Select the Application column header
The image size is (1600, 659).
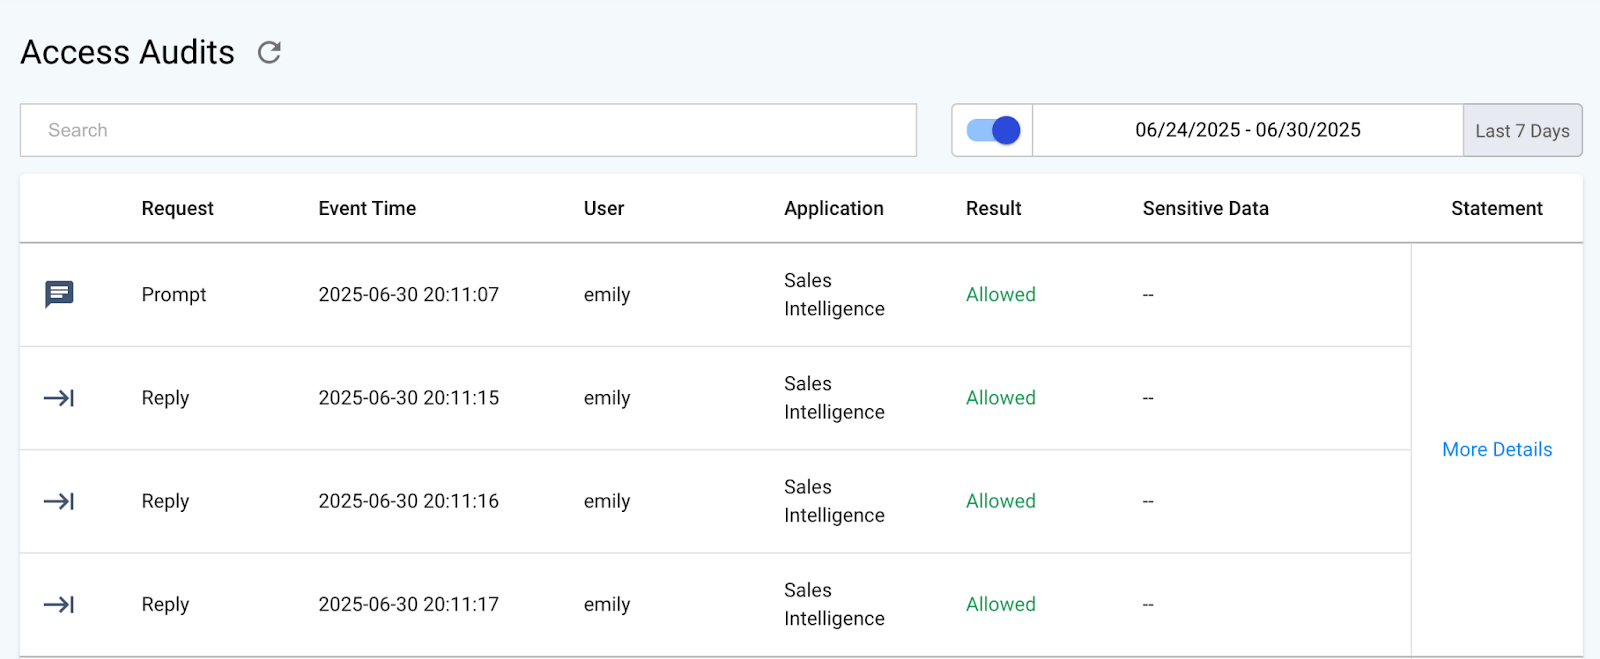[x=833, y=208]
